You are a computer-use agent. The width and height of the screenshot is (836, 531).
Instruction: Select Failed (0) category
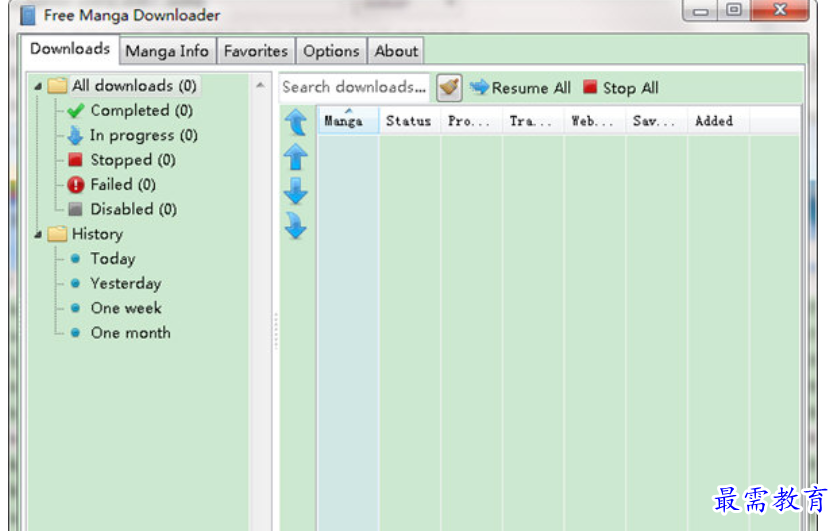click(x=123, y=184)
